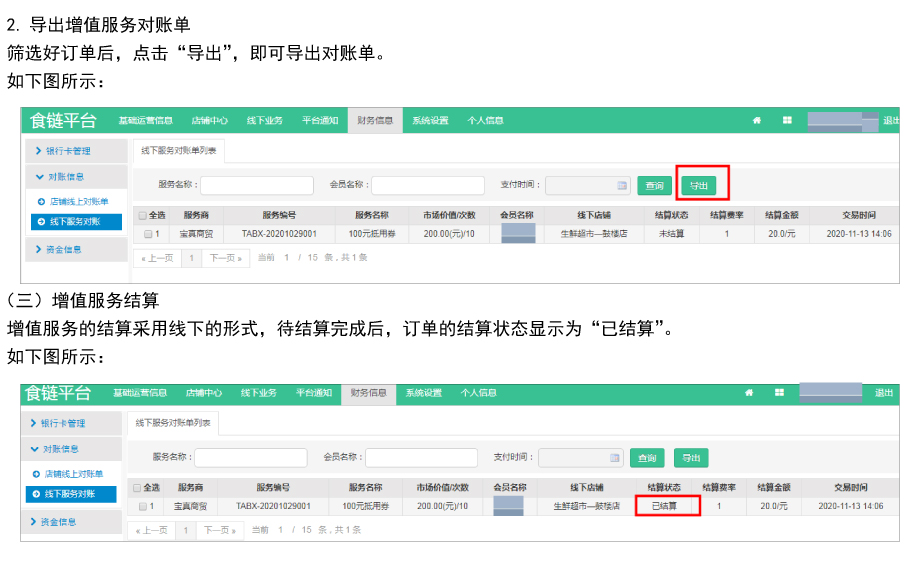Expand 银行卡管理 in the upper sidebar
Screen dimensions: 920x561
tap(76, 151)
